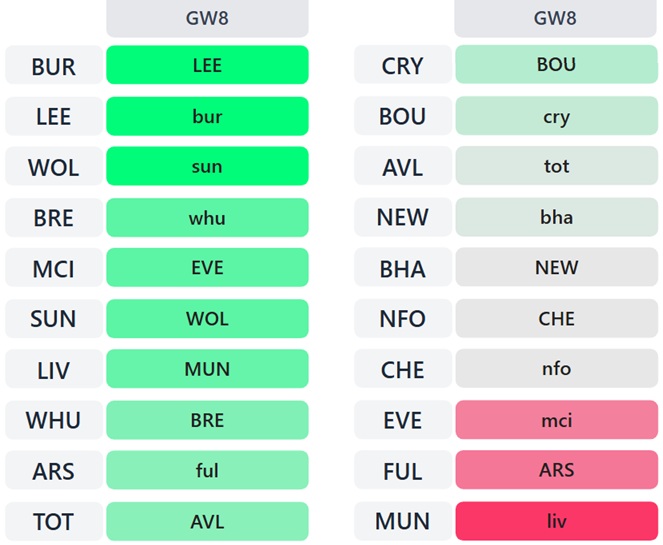Click the MUN fixture cell beside LIV
The width and height of the screenshot is (663, 545).
pos(207,370)
